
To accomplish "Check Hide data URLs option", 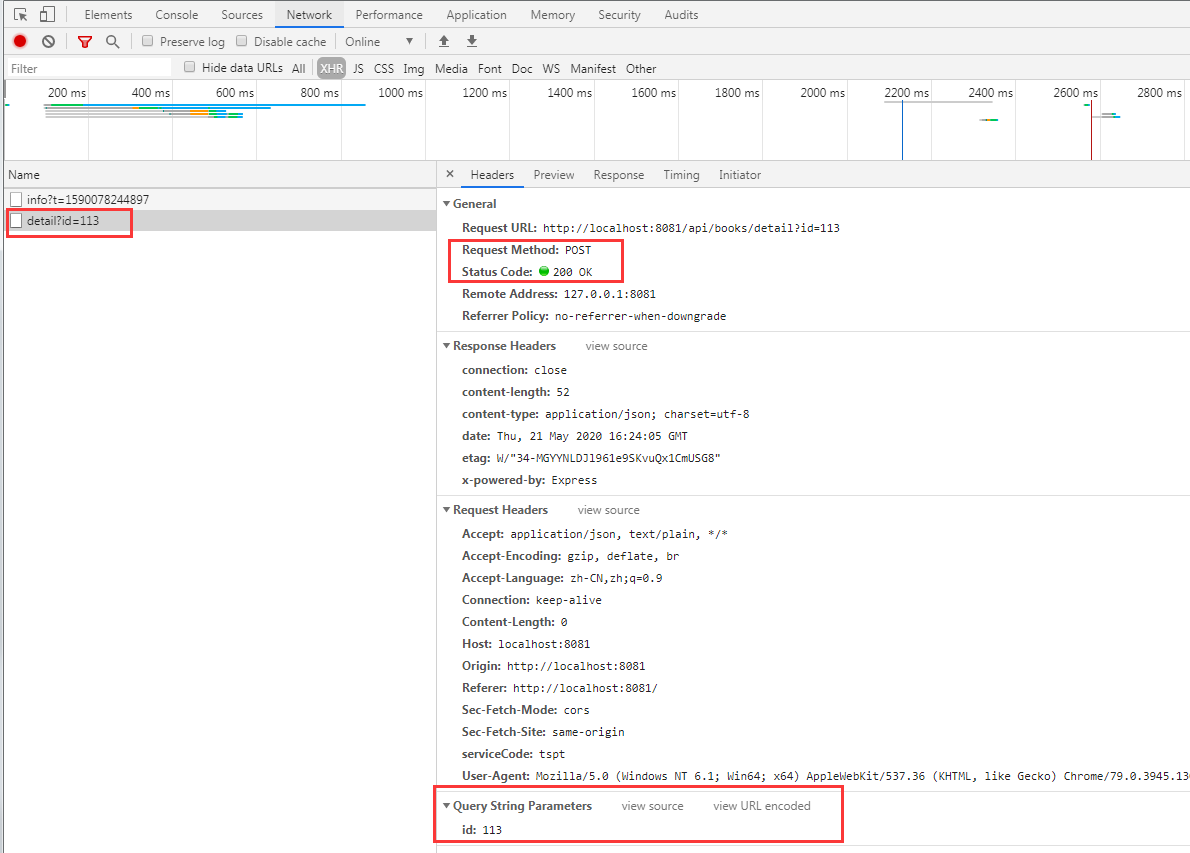I will click(190, 67).
